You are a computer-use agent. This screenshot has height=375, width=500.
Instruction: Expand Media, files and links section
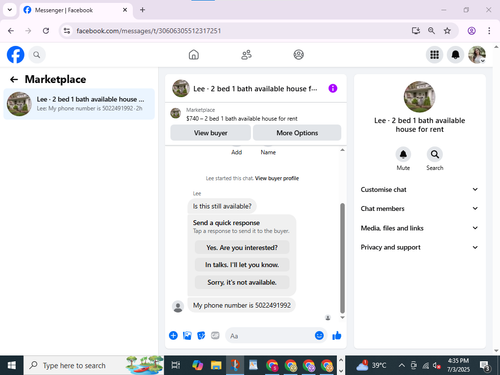pos(419,228)
